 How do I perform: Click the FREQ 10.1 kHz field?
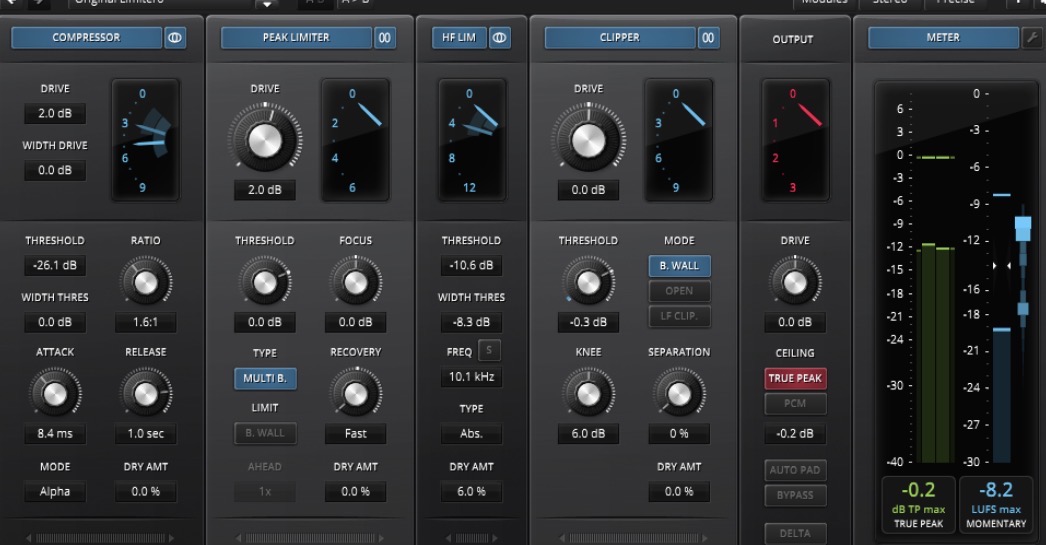point(472,377)
